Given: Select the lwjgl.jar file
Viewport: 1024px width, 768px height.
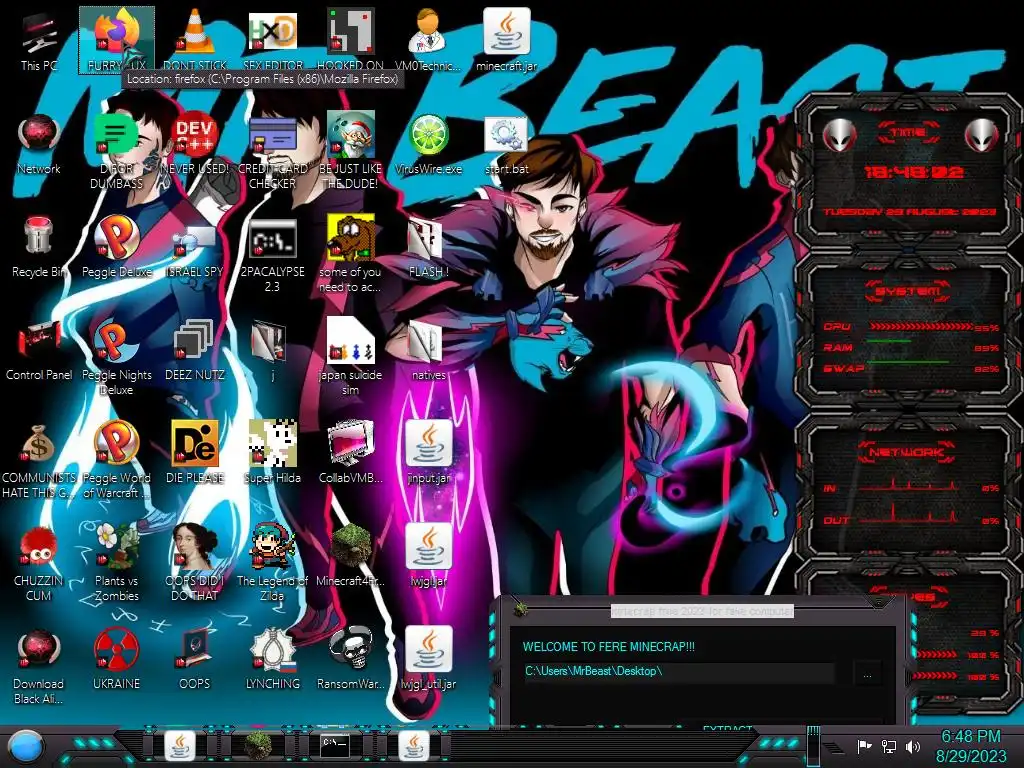Looking at the screenshot, I should (428, 556).
